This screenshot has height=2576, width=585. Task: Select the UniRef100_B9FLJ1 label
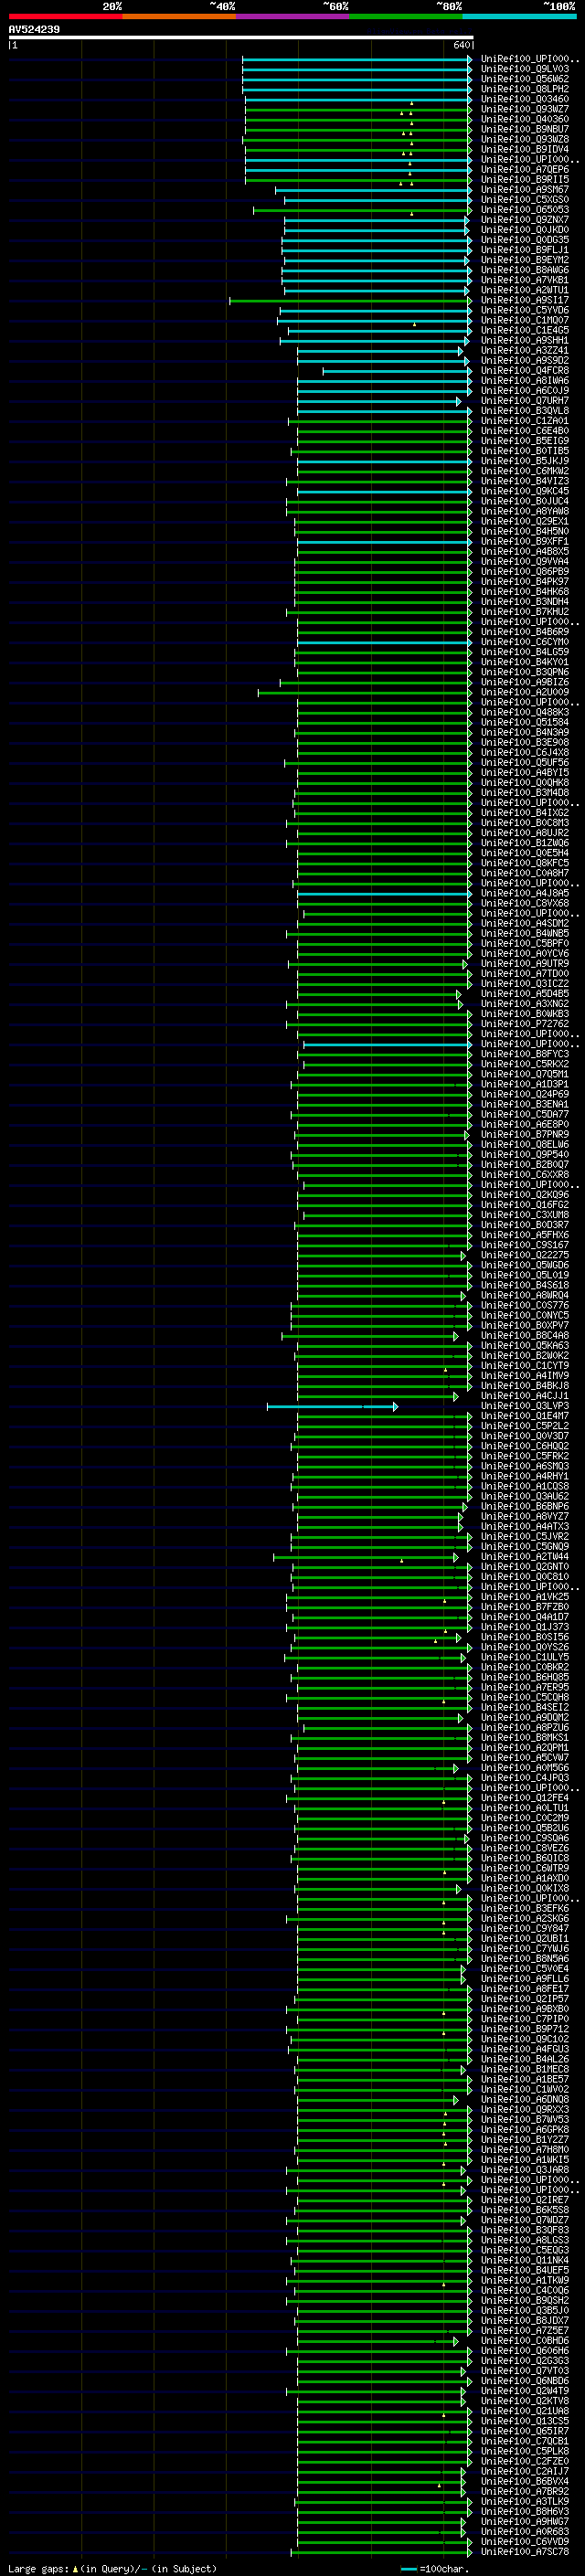tap(524, 250)
